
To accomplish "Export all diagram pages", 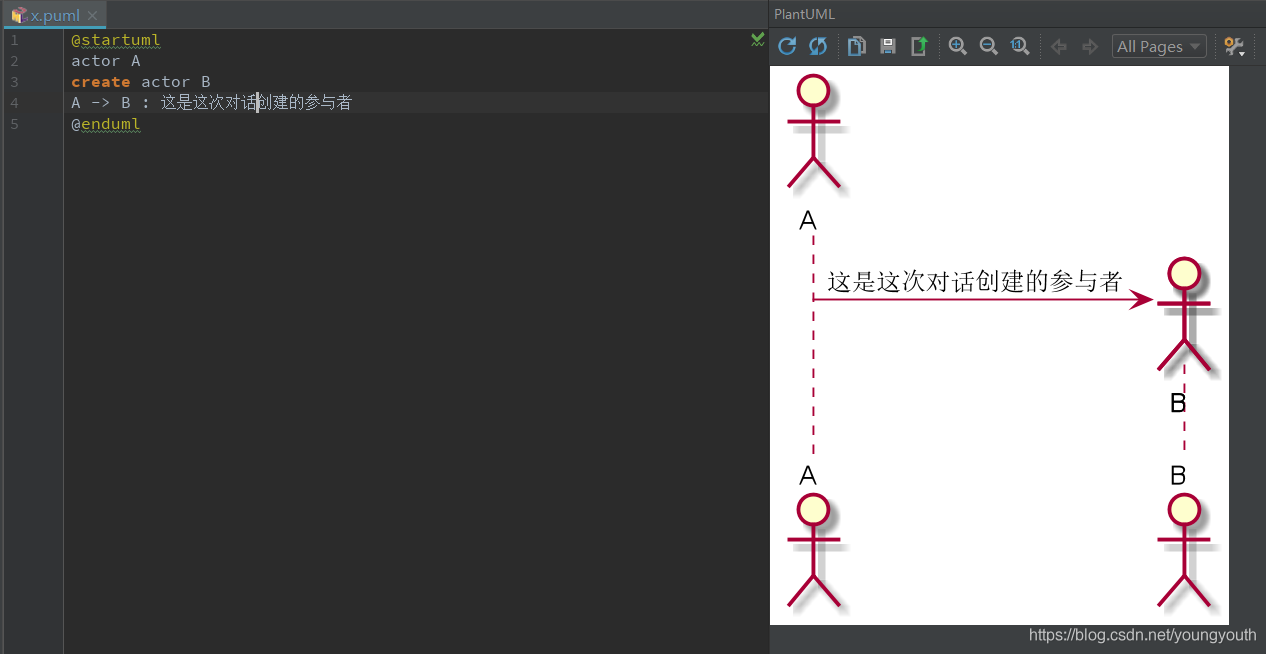I will (x=919, y=46).
